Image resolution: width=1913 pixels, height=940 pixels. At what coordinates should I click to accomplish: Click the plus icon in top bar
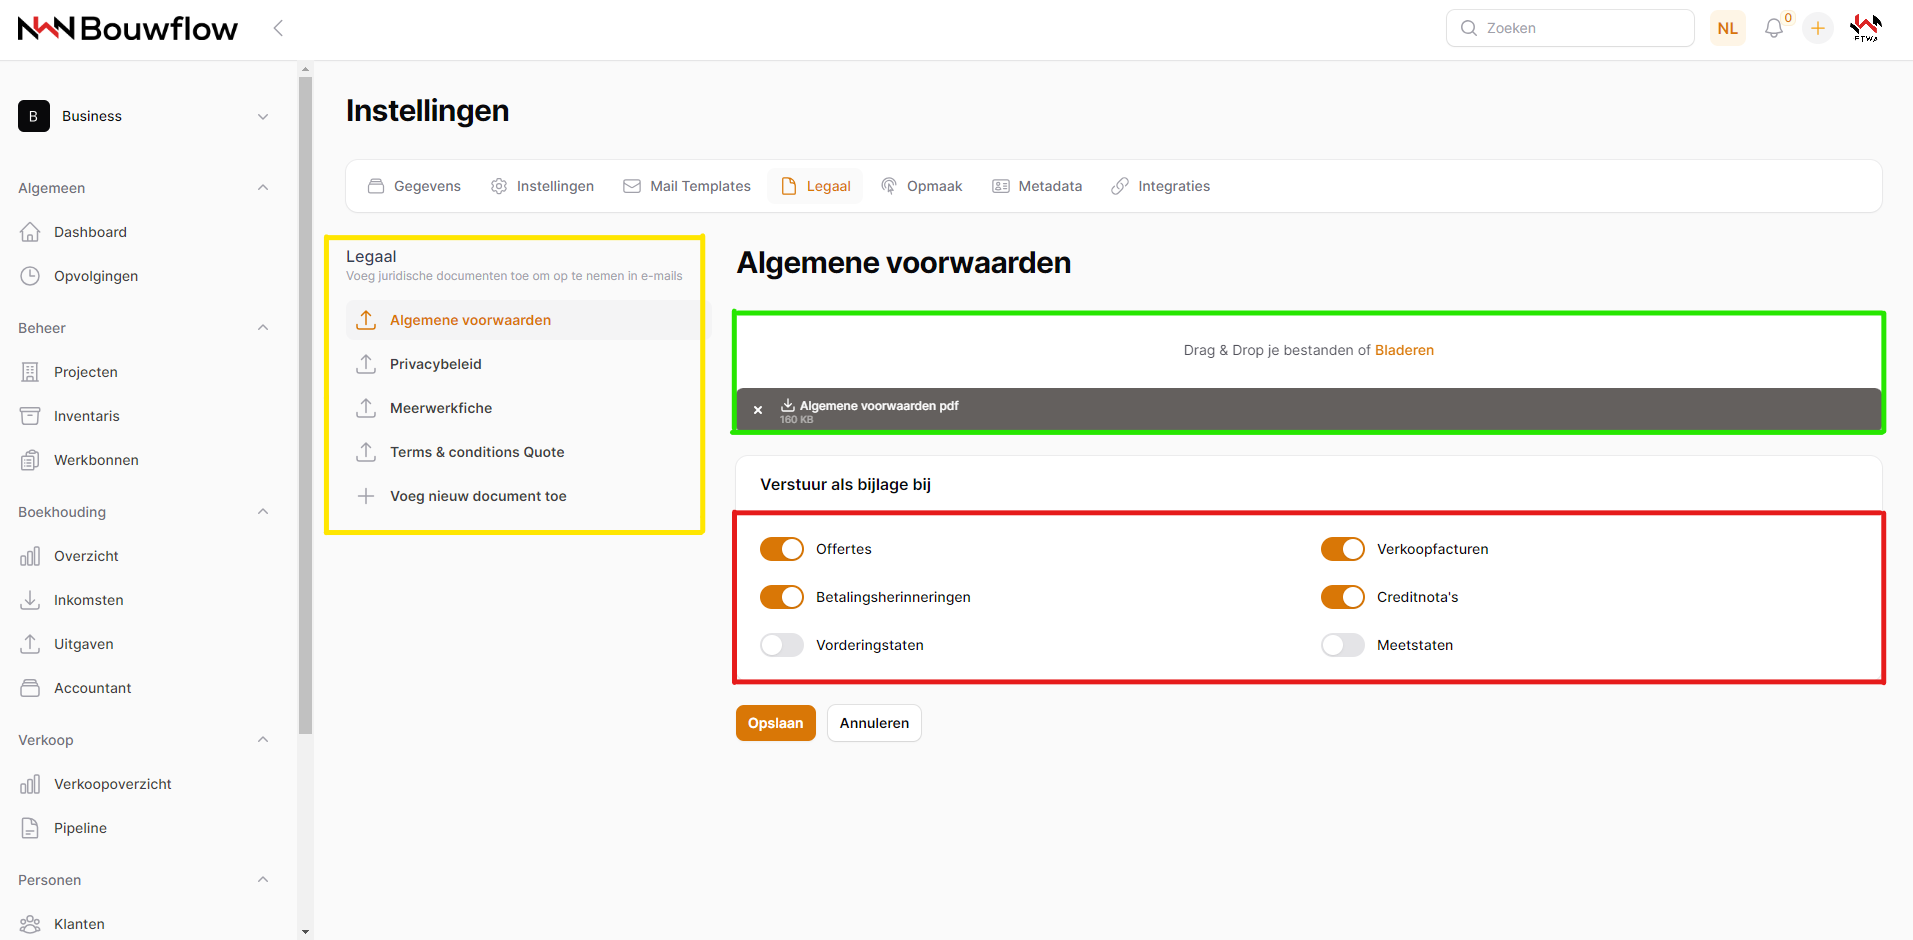(1818, 28)
